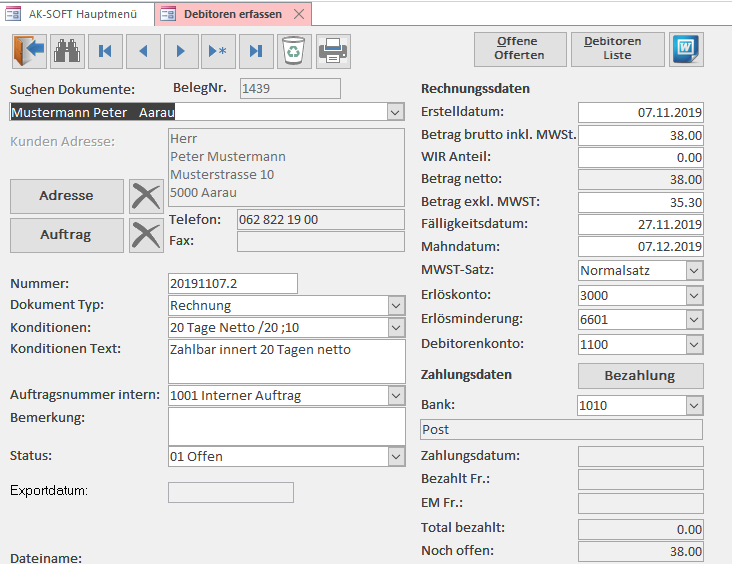Jump to last record
The height and width of the screenshot is (564, 732).
256,51
